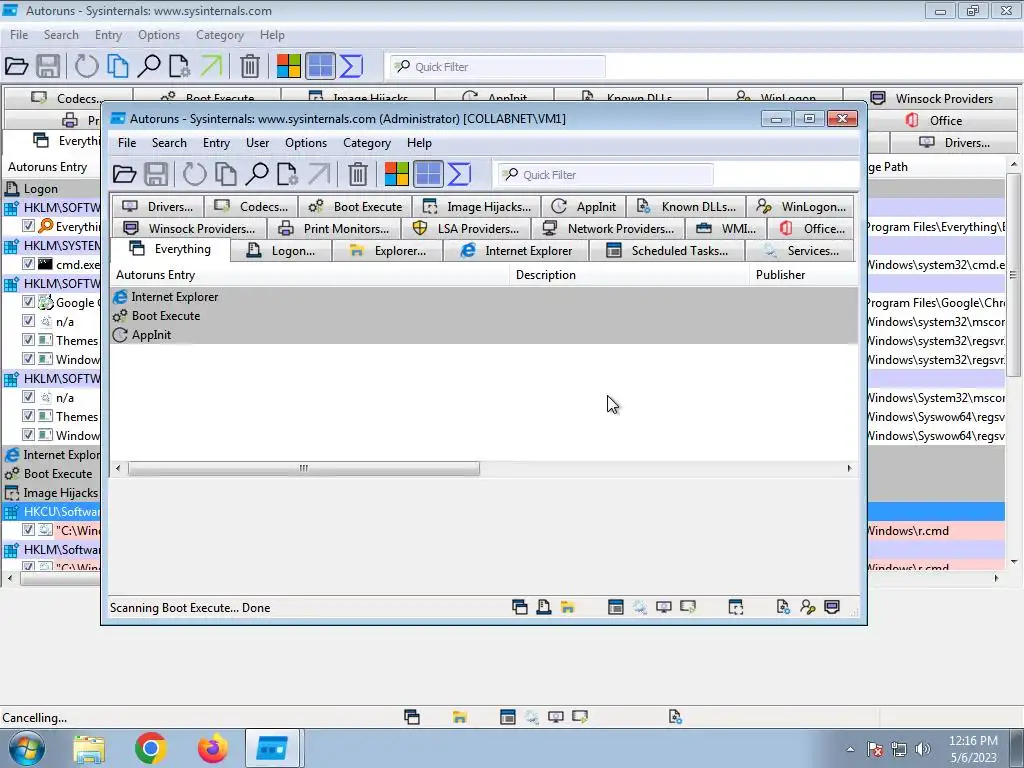Image resolution: width=1024 pixels, height=768 pixels.
Task: Click file properties icon in front toolbar
Action: [287, 174]
